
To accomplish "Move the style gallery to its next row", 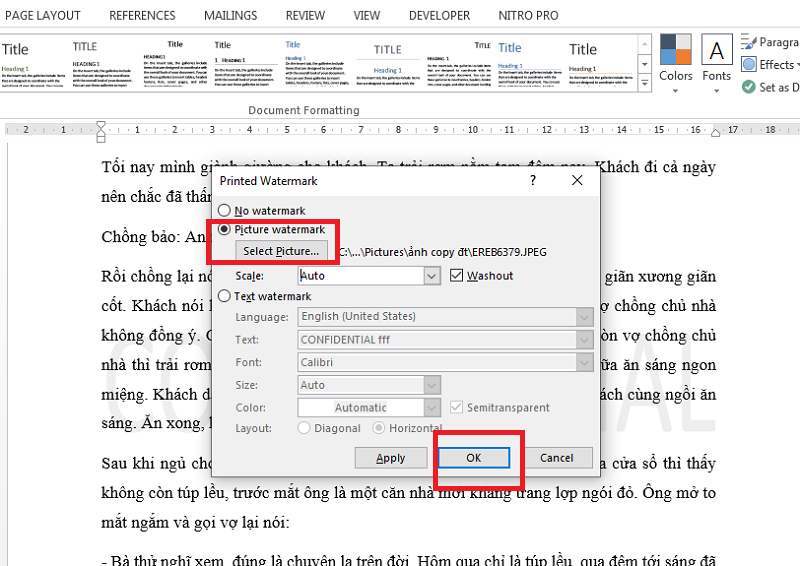I will [645, 64].
